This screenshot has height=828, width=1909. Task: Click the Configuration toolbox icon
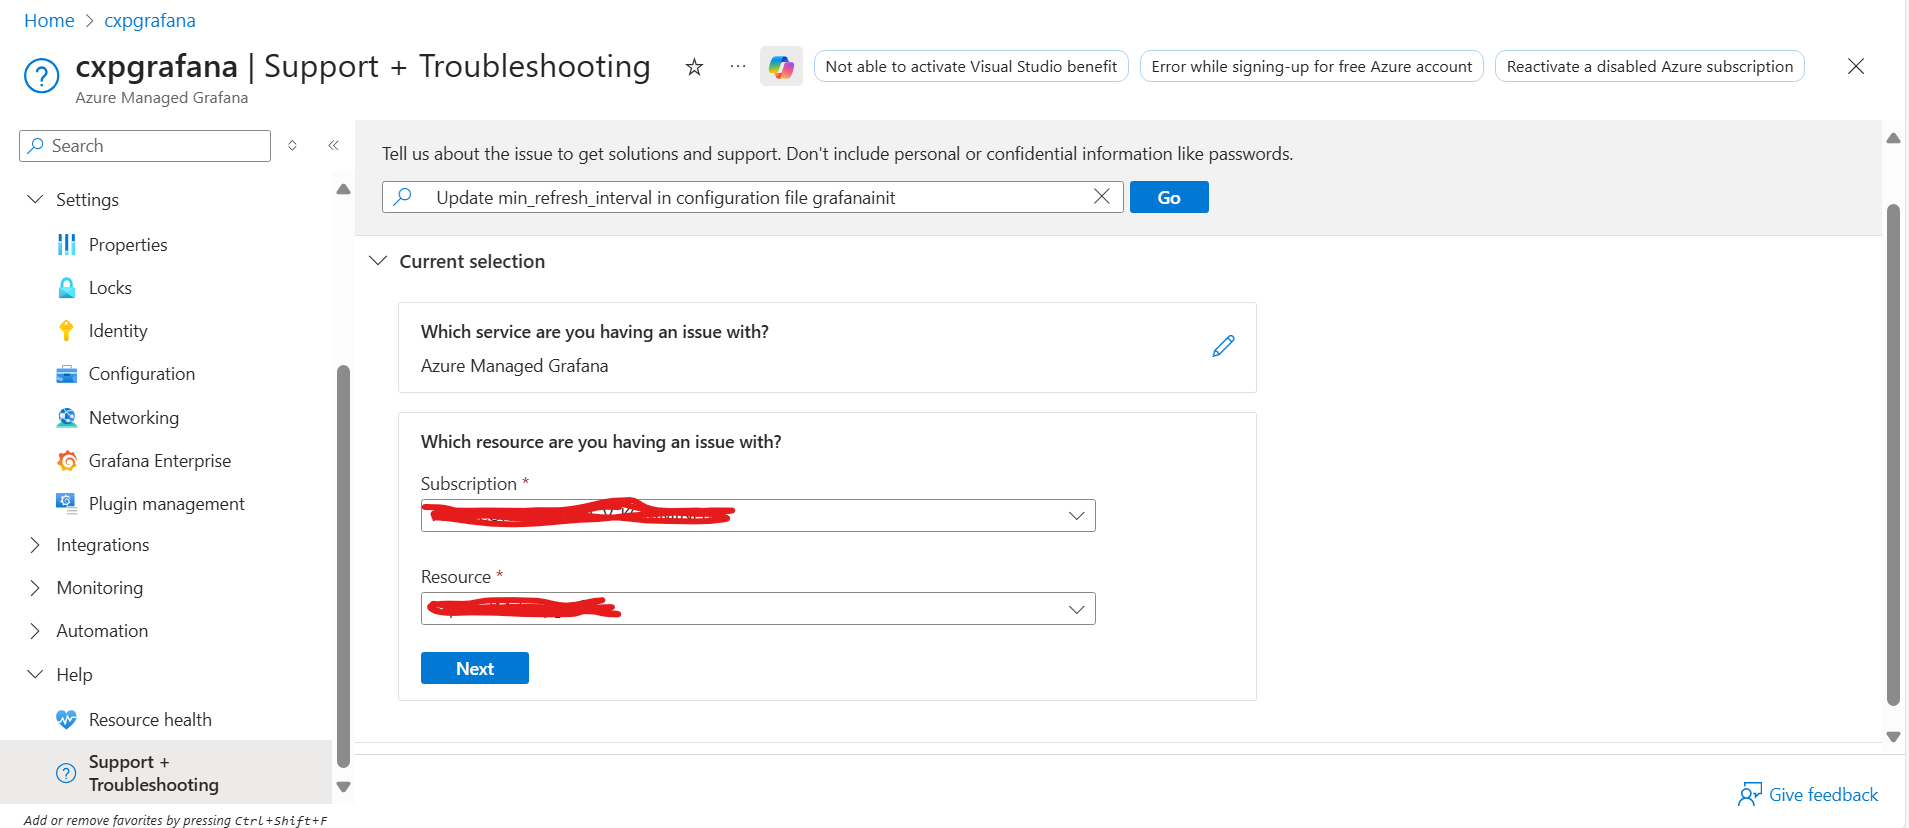click(67, 374)
